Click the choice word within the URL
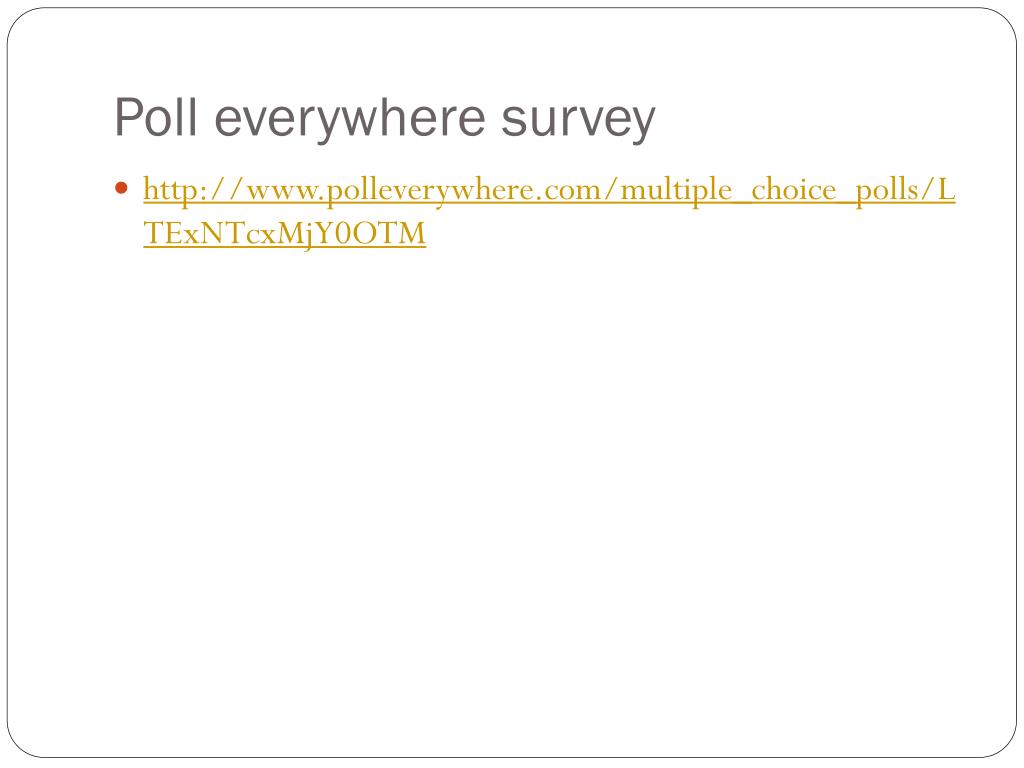This screenshot has width=1024, height=768. pos(793,190)
